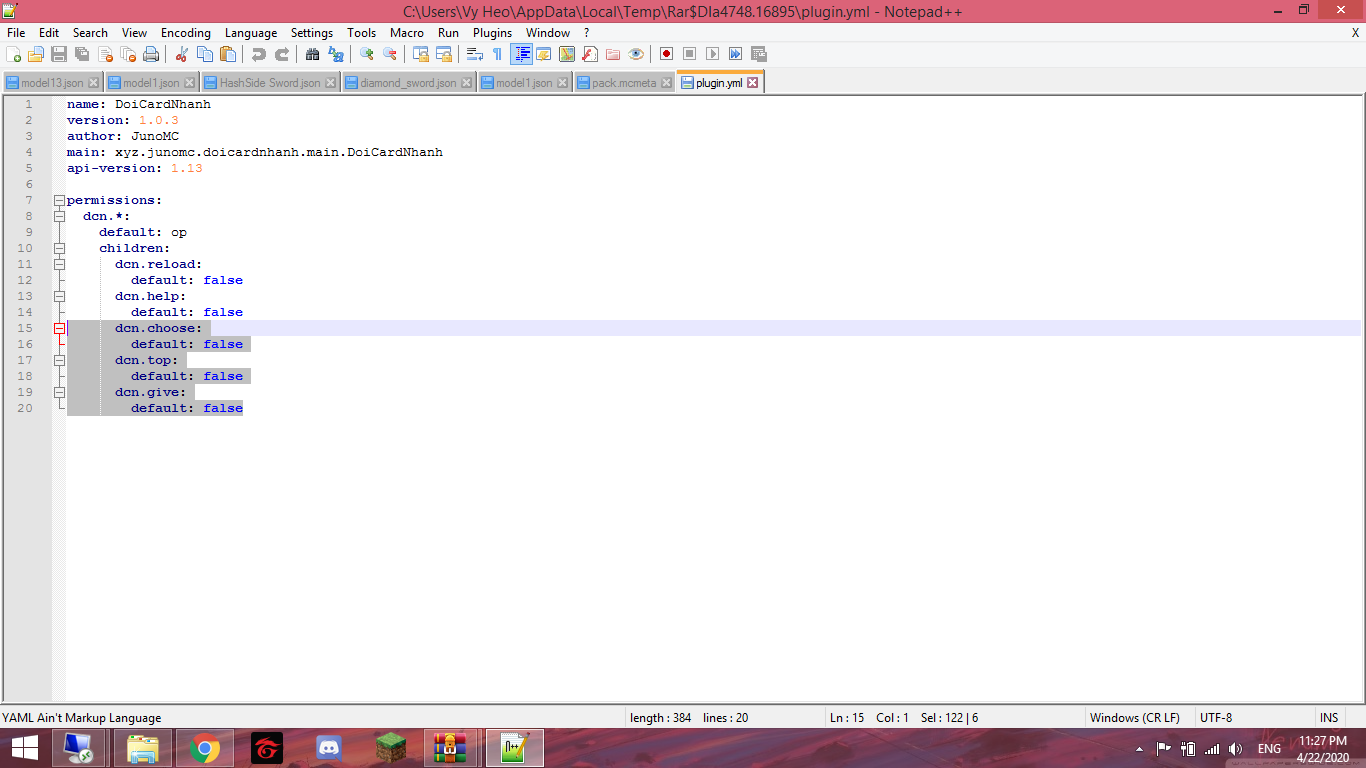Open Find with the binoculars icon
Viewport: 1366px width, 768px height.
click(x=313, y=54)
